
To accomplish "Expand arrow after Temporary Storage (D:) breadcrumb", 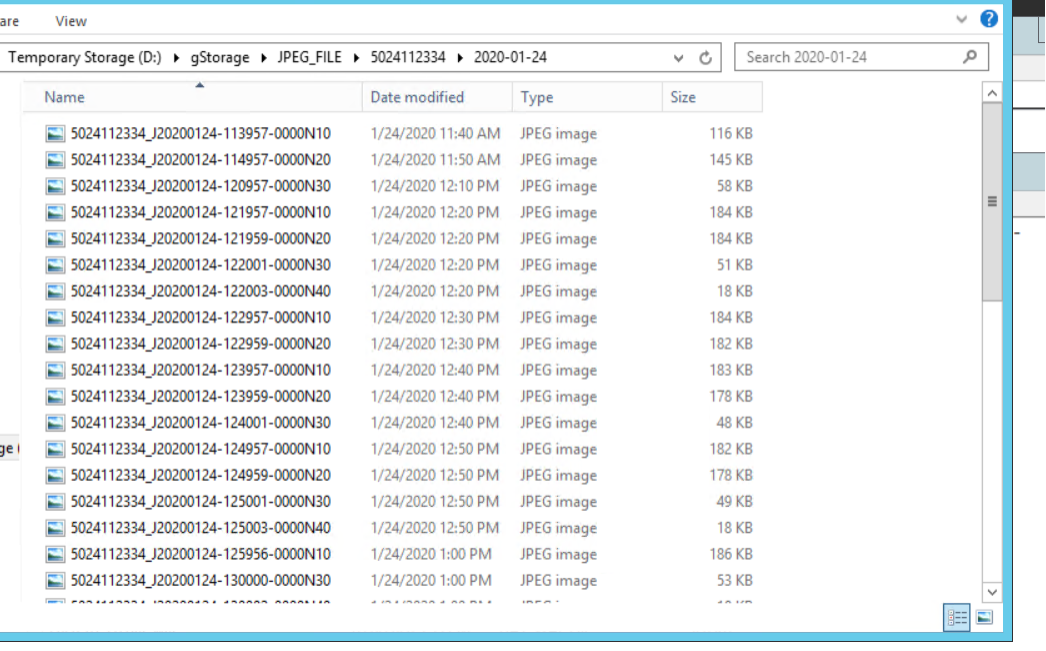I will pyautogui.click(x=176, y=58).
